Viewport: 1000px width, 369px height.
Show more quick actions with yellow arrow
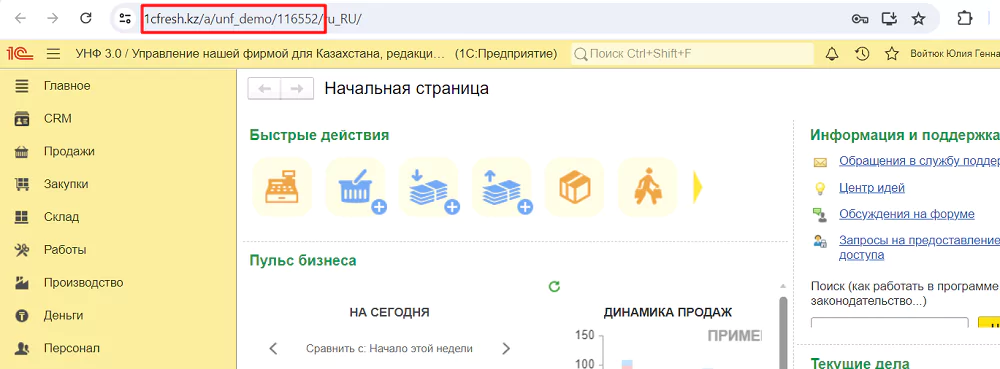click(698, 187)
